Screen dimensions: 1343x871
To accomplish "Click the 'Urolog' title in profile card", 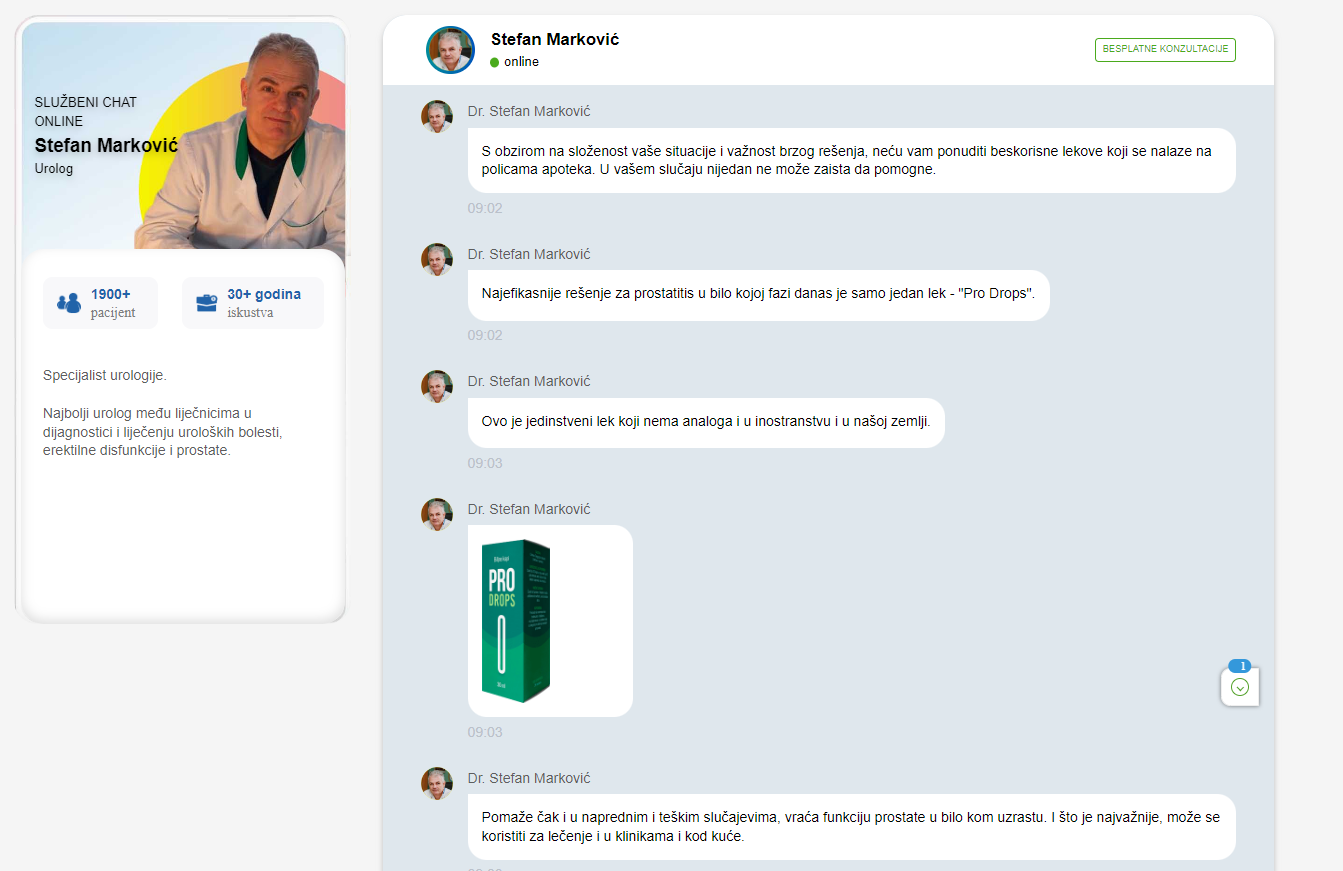I will tap(54, 169).
